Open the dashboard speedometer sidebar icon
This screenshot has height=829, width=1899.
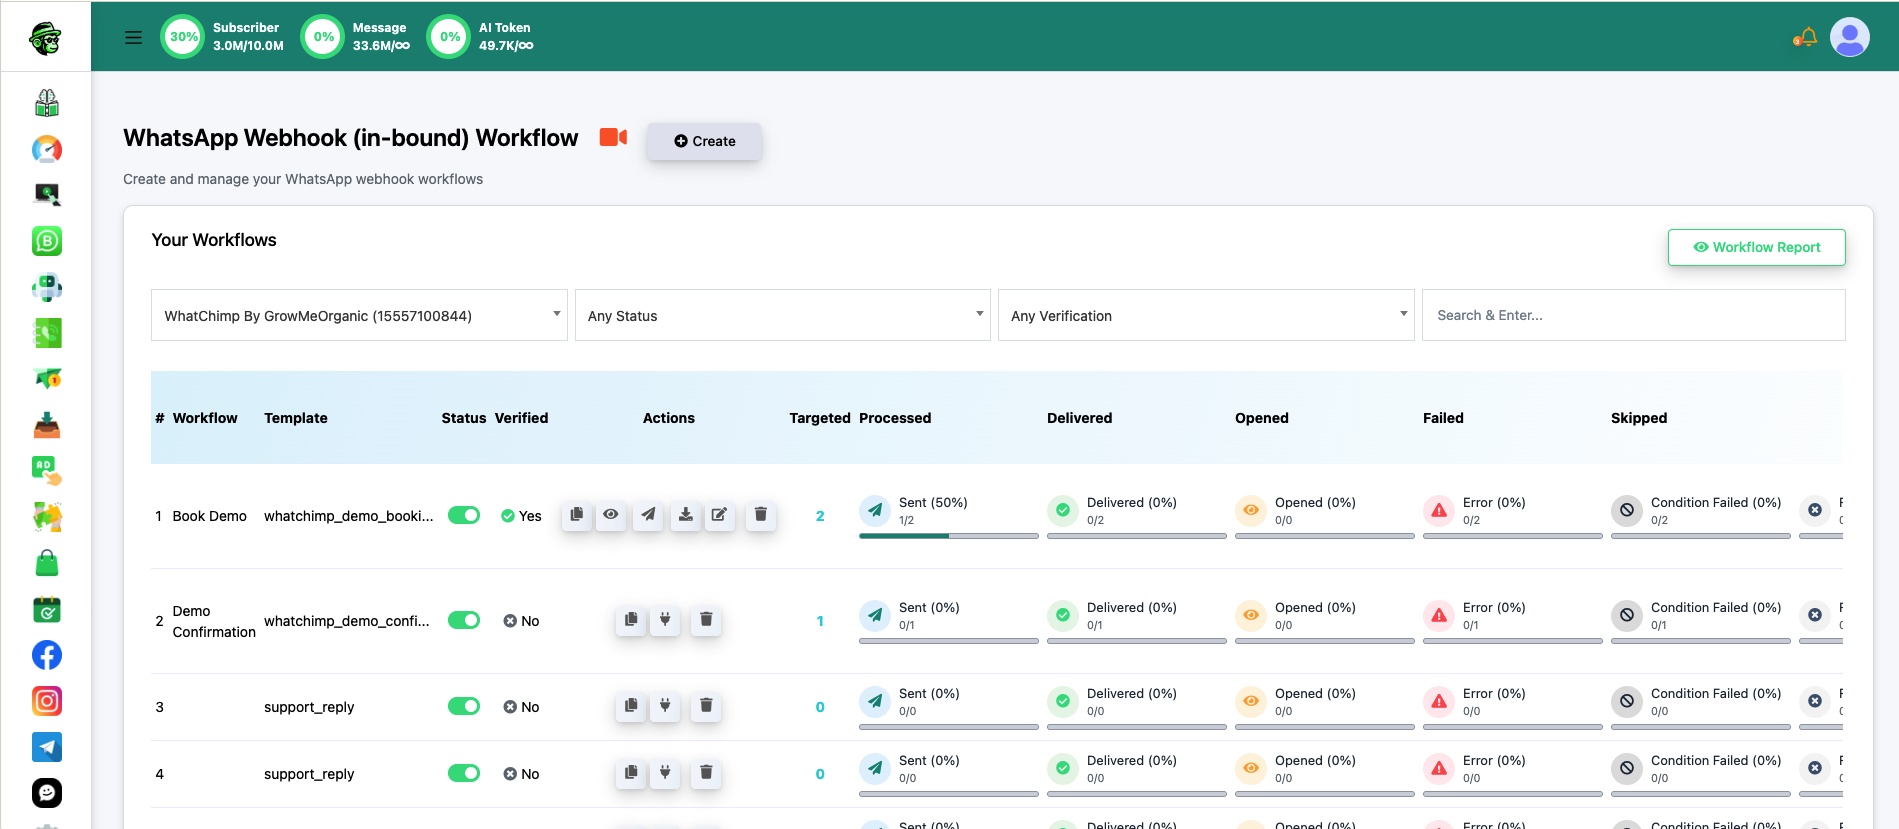tap(47, 149)
